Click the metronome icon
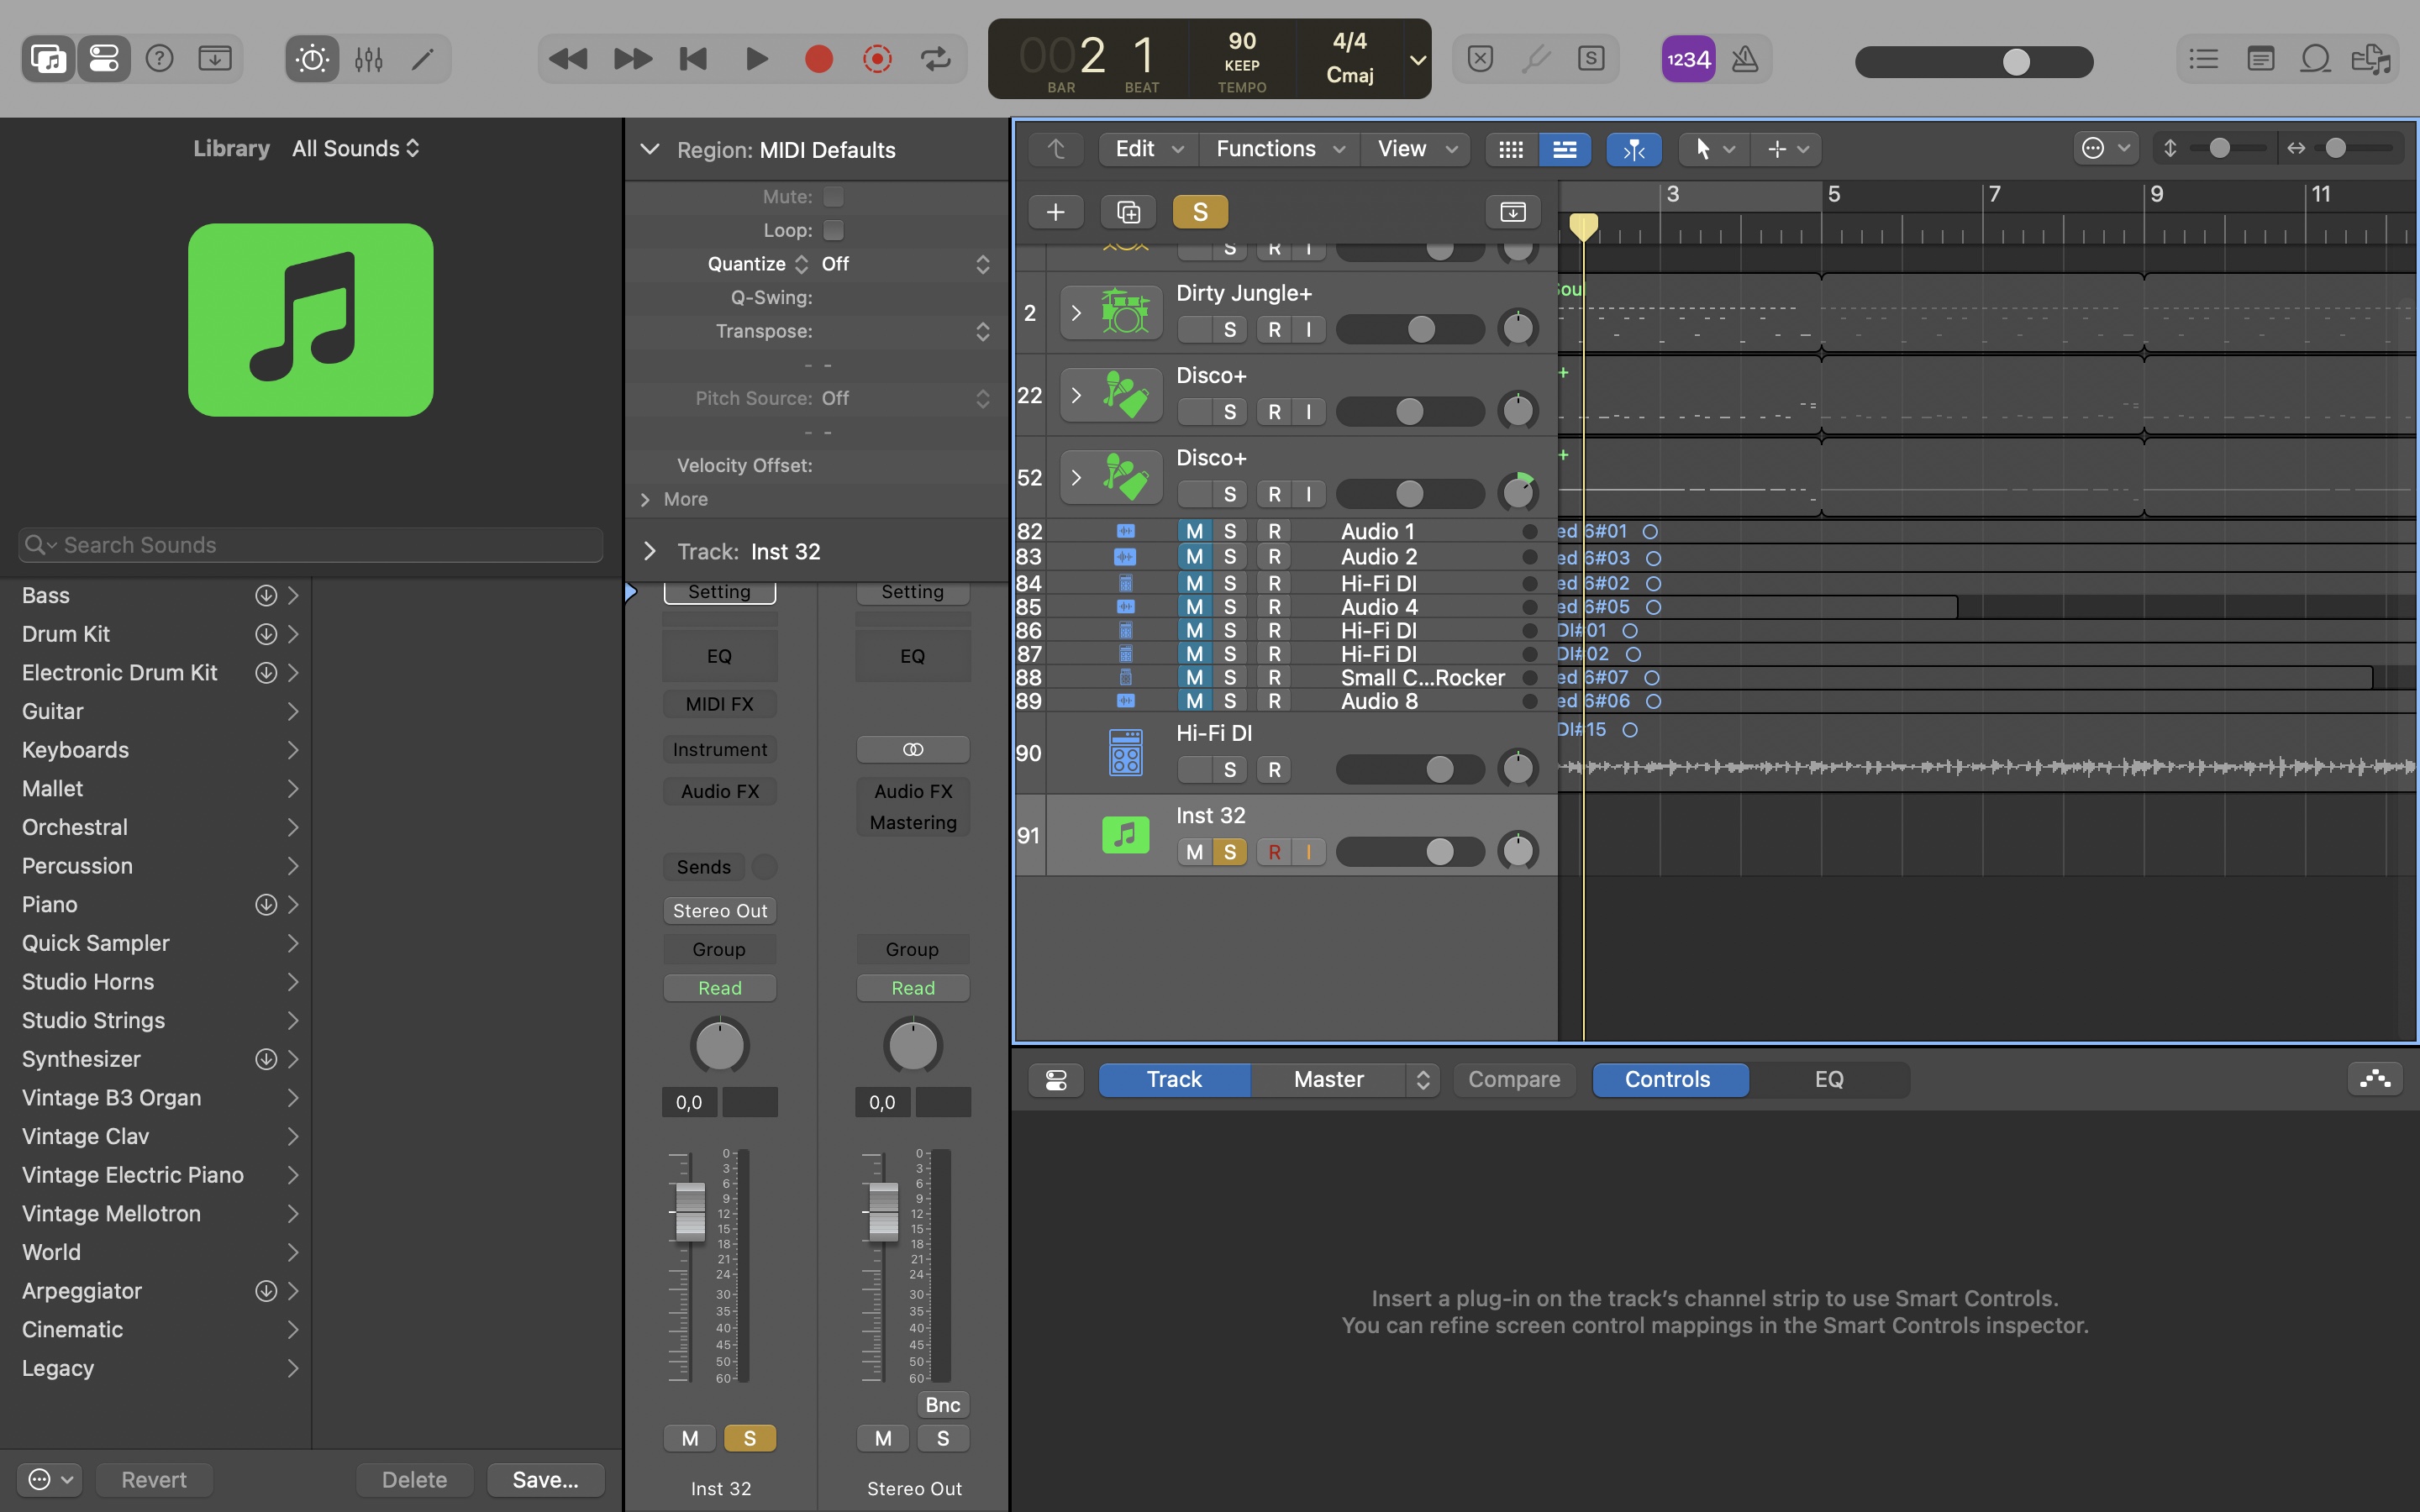The width and height of the screenshot is (2420, 1512). [1745, 59]
